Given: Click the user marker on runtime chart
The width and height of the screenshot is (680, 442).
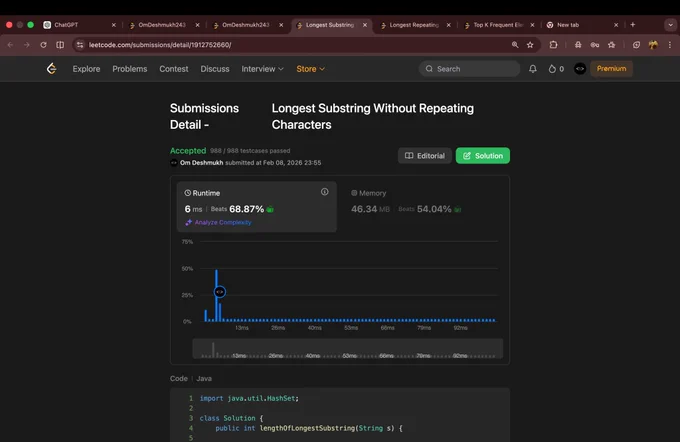Looking at the screenshot, I should pyautogui.click(x=220, y=292).
